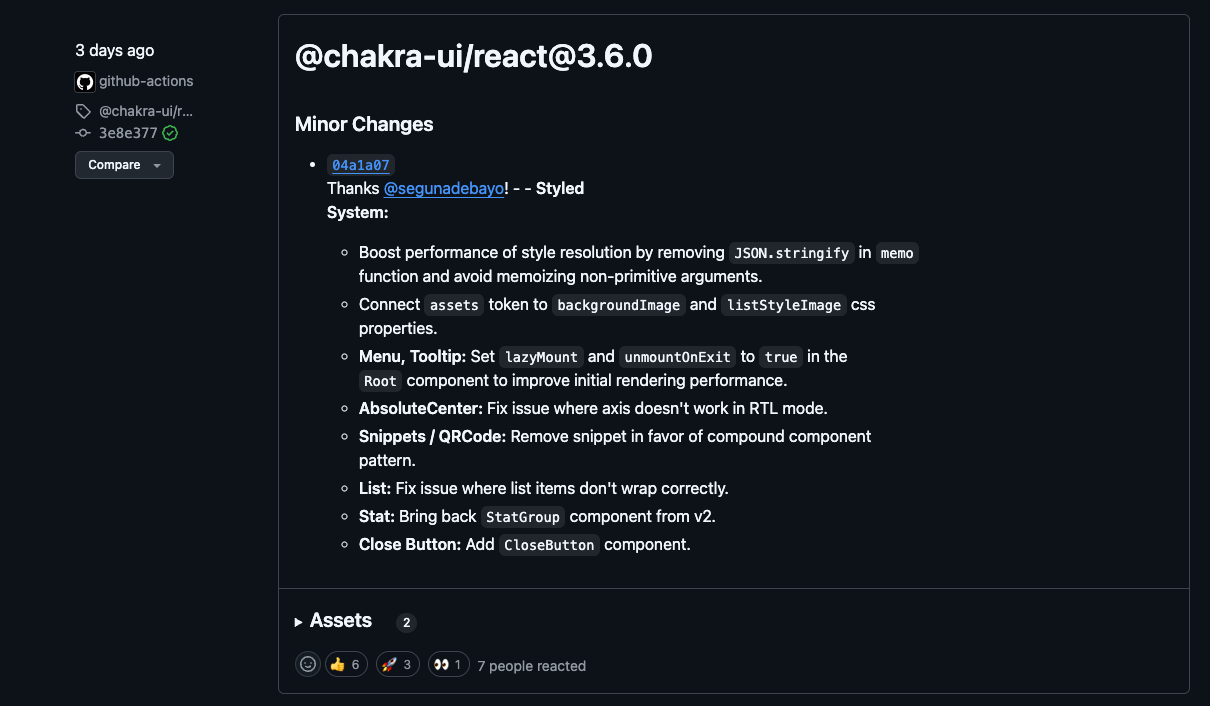Expand the Assets section
The width and height of the screenshot is (1210, 706).
click(340, 621)
